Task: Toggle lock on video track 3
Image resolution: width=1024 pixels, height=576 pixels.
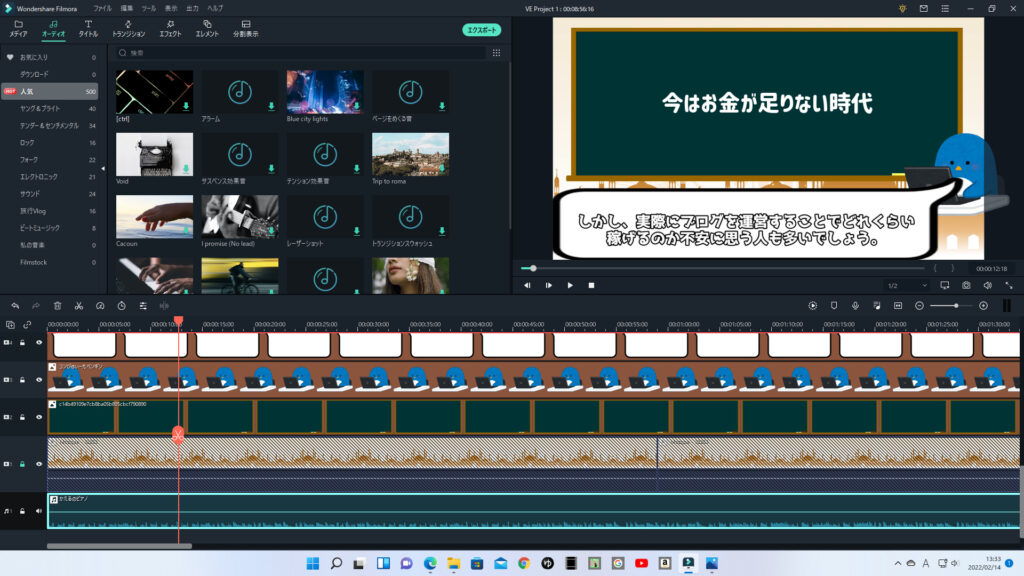Action: coord(23,379)
